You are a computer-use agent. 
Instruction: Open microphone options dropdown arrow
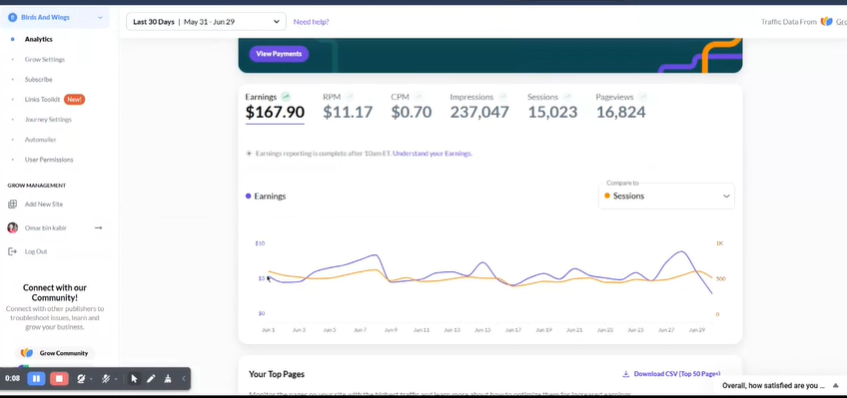(x=116, y=379)
